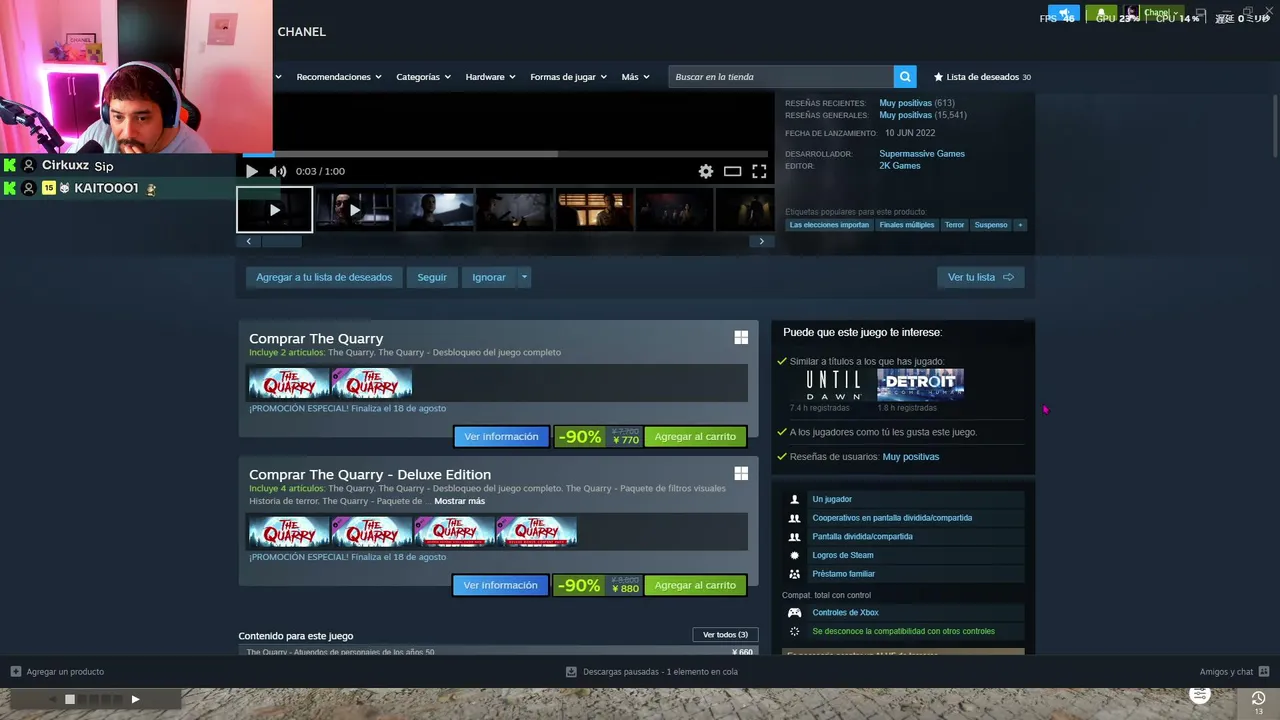Toggle fullscreen on the video player
1280x720 pixels.
click(759, 171)
